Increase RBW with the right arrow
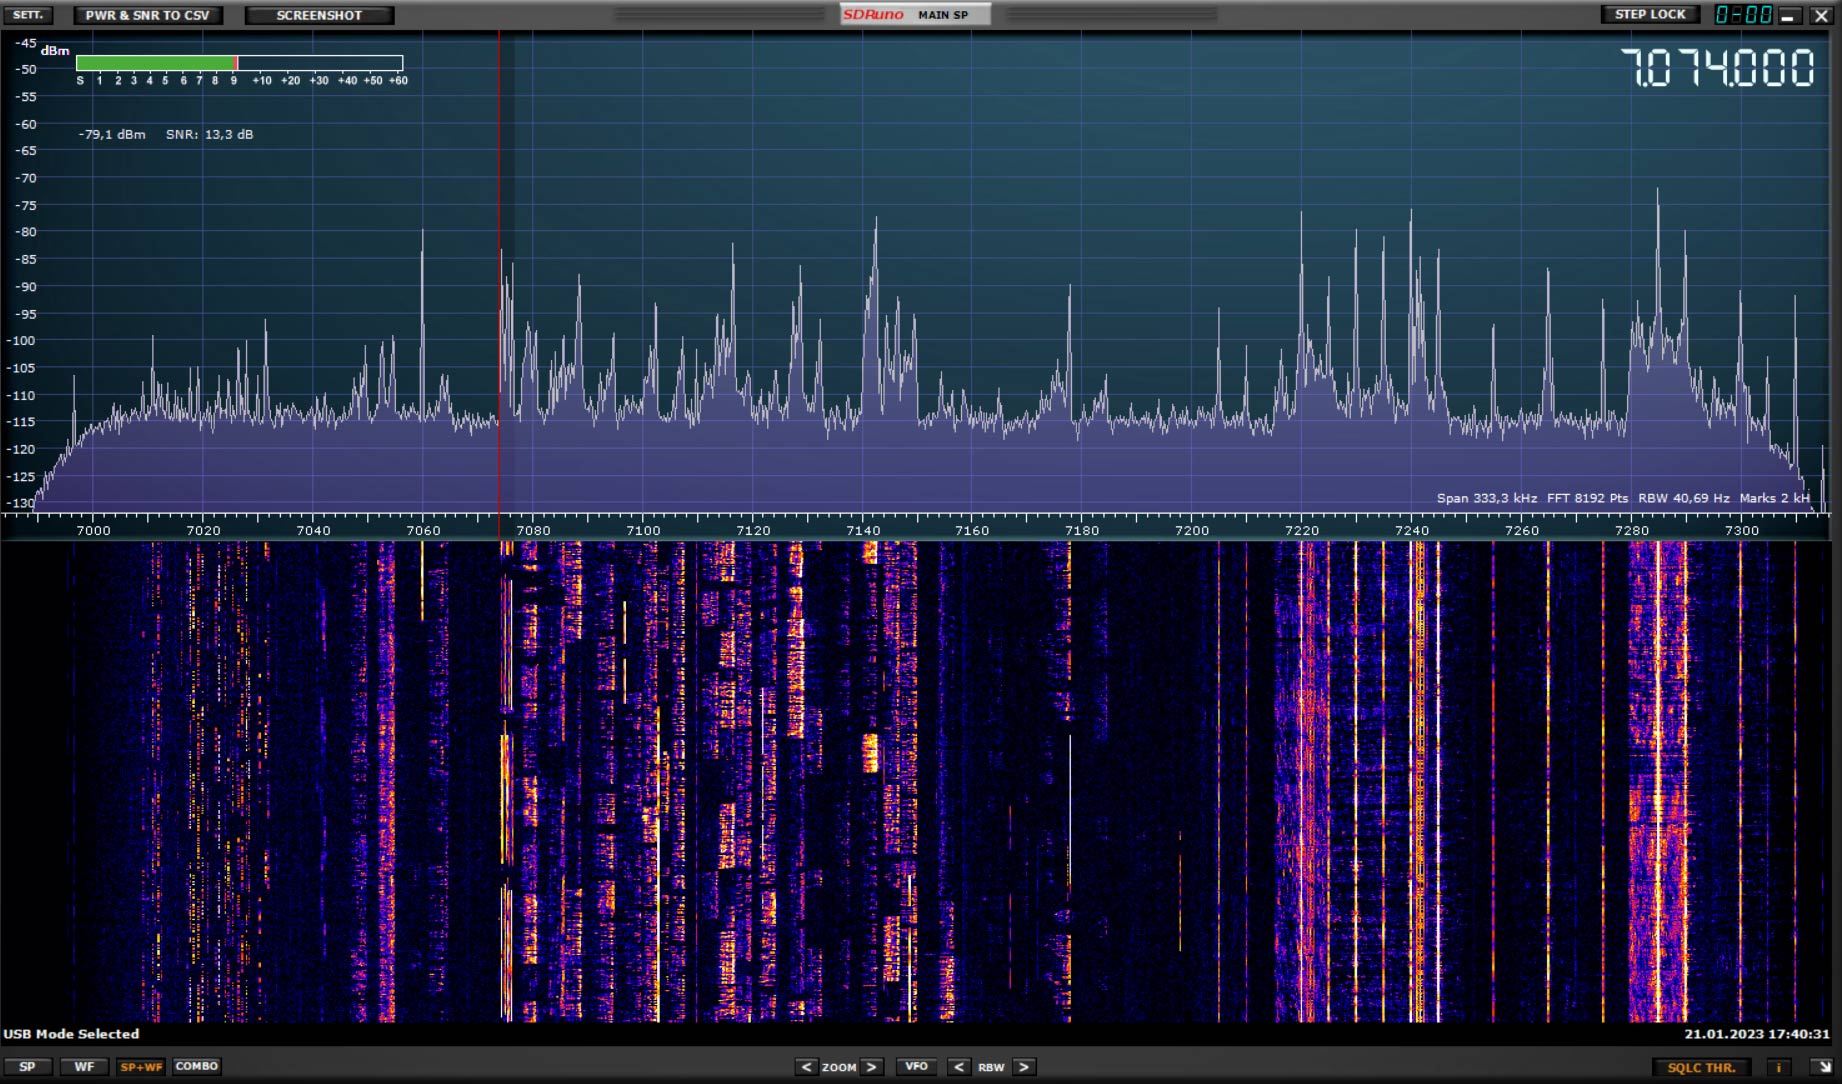The image size is (1842, 1084). 1024,1067
